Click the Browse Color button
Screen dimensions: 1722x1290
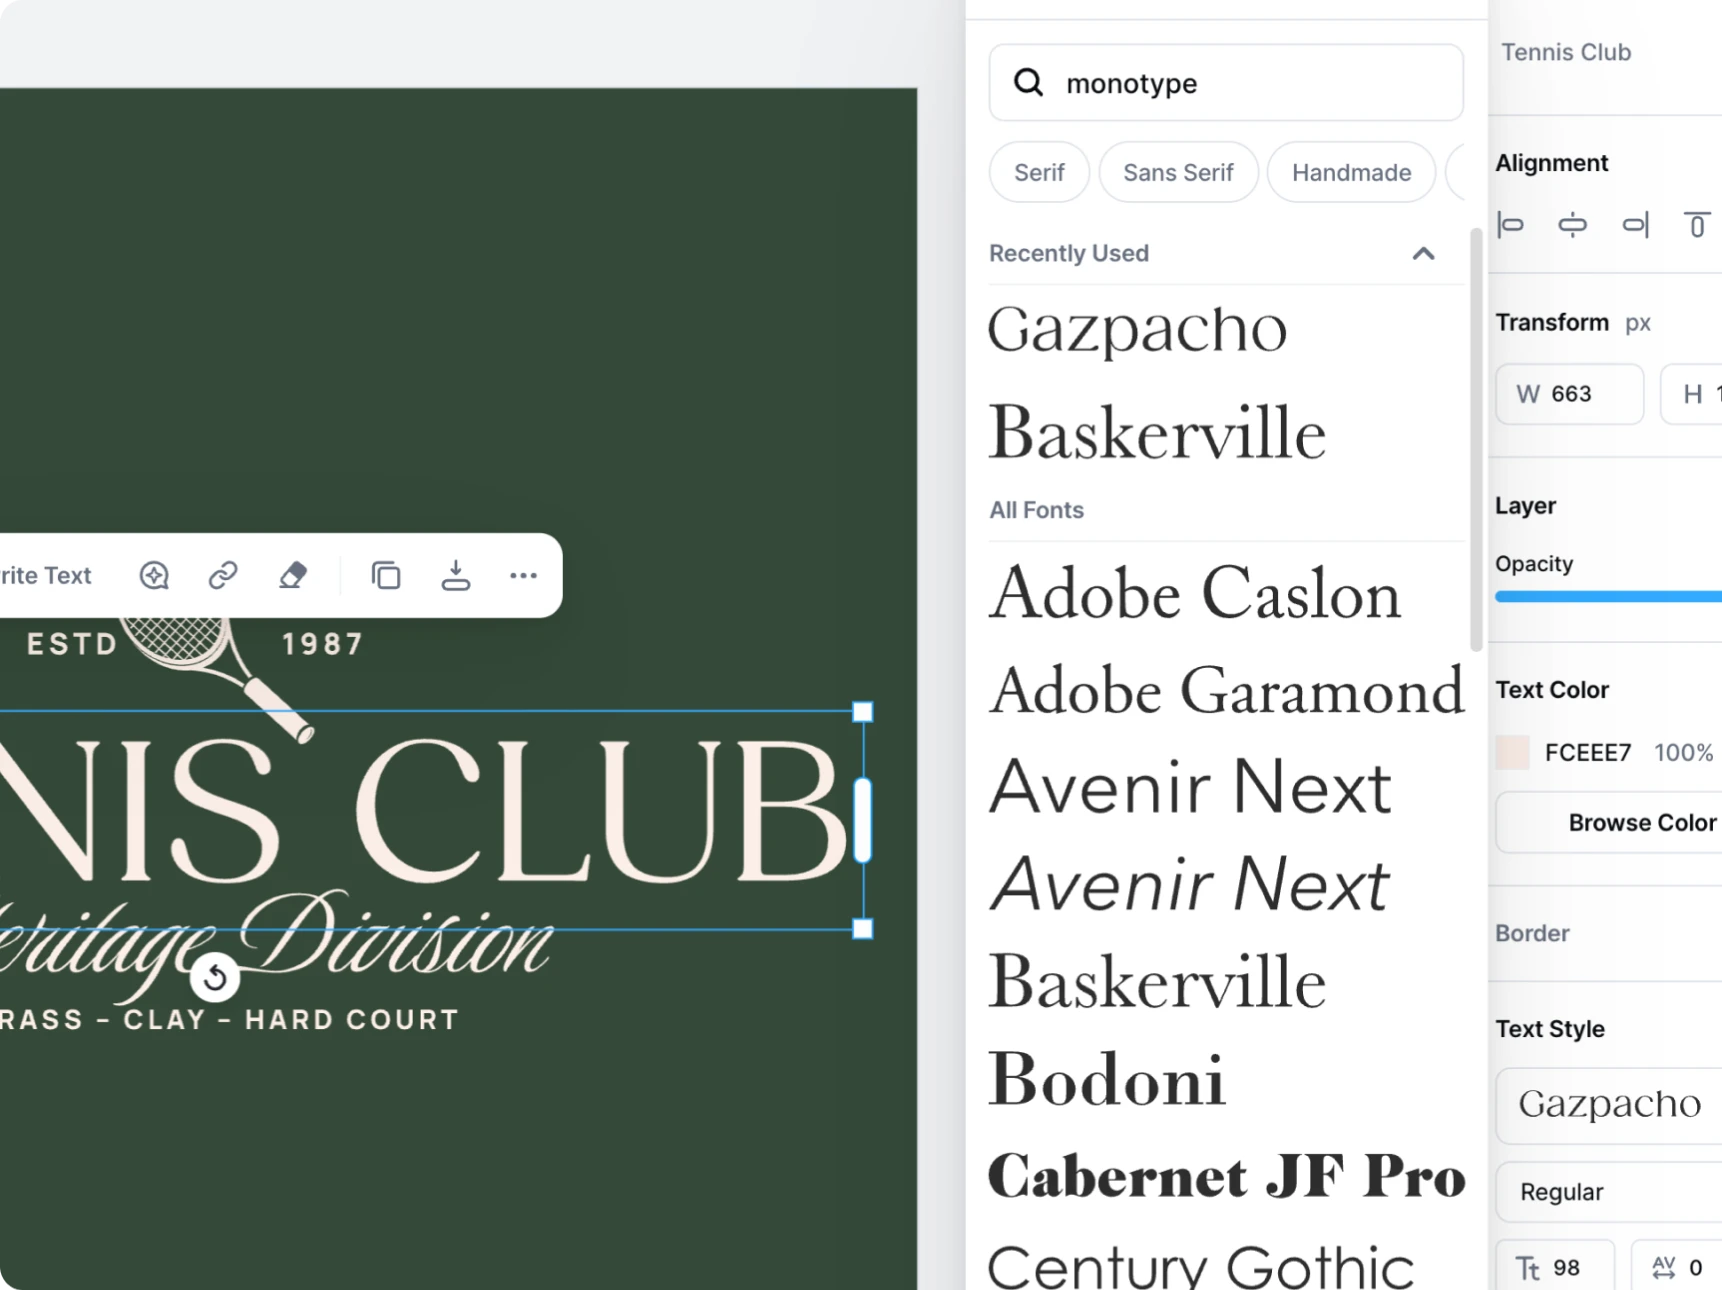[x=1641, y=822]
